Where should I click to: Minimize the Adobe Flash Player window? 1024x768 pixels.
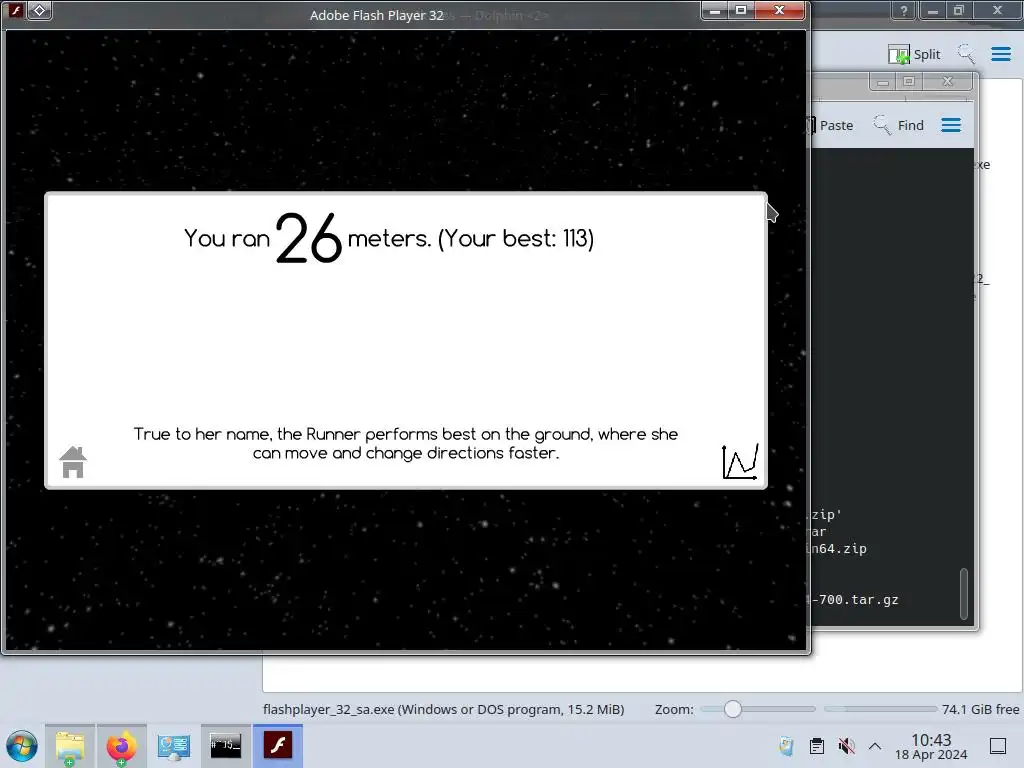(x=715, y=10)
